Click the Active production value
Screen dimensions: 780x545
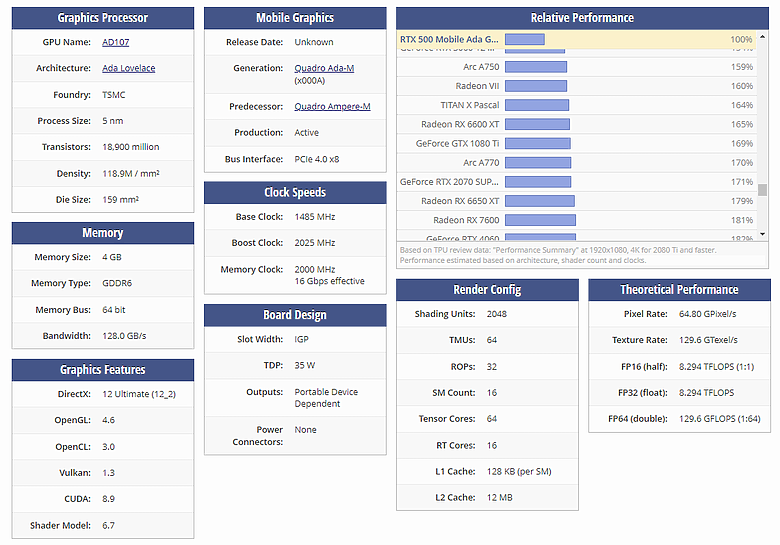click(306, 133)
